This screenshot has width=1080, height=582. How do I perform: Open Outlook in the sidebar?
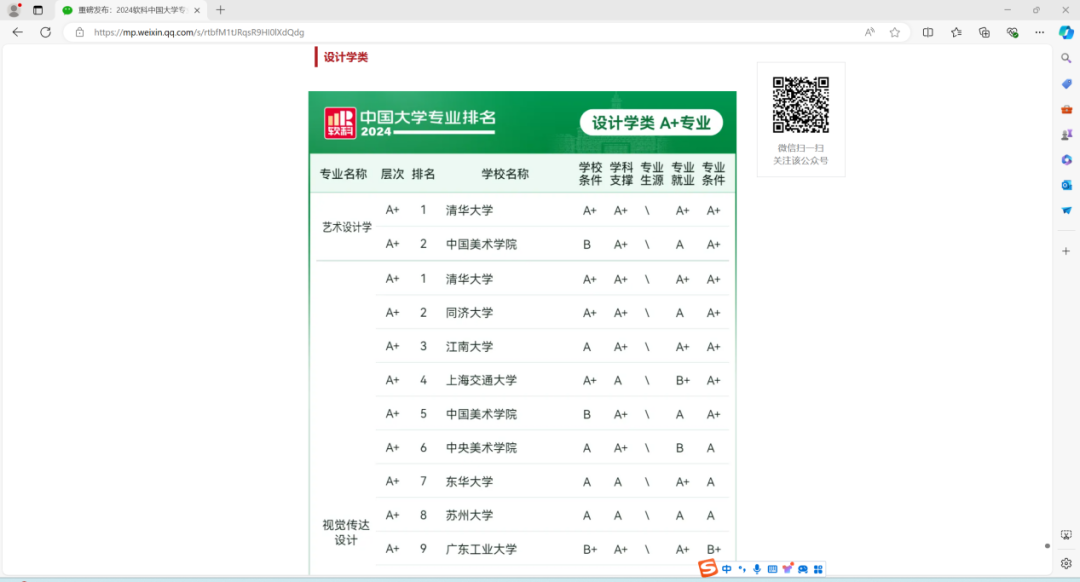pos(1066,185)
